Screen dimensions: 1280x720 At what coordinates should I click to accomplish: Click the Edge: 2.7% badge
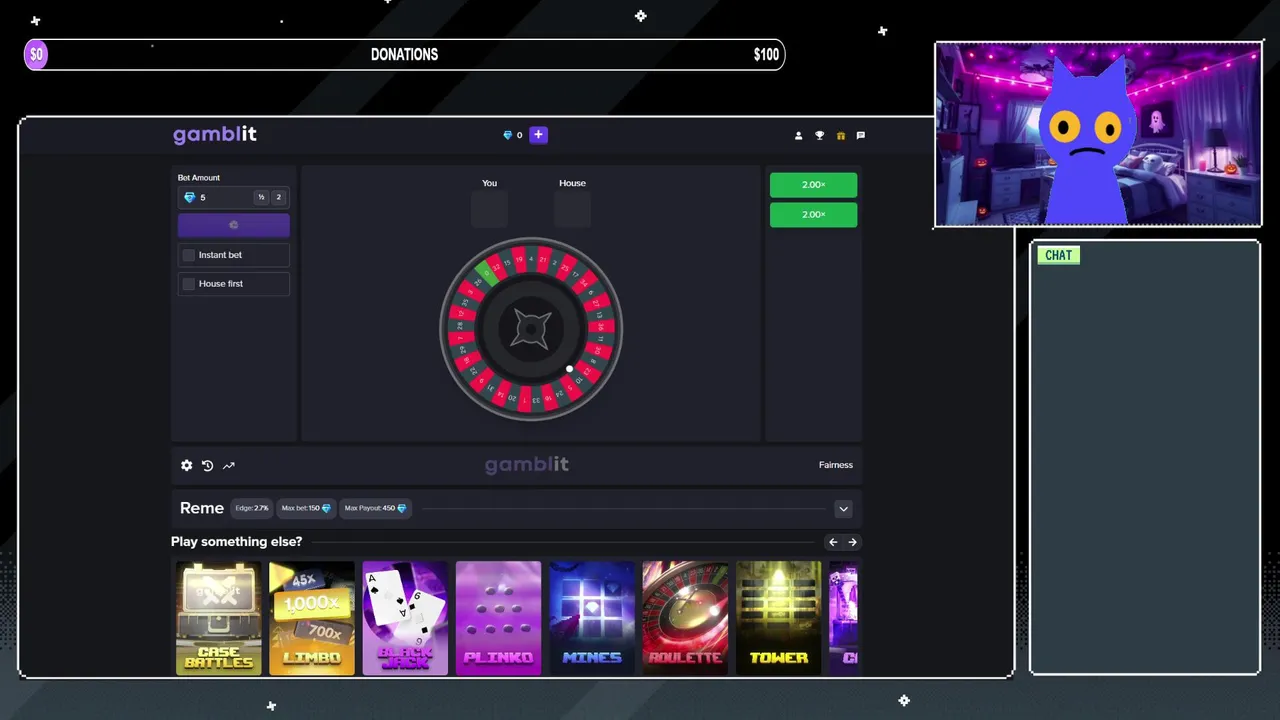pyautogui.click(x=252, y=508)
